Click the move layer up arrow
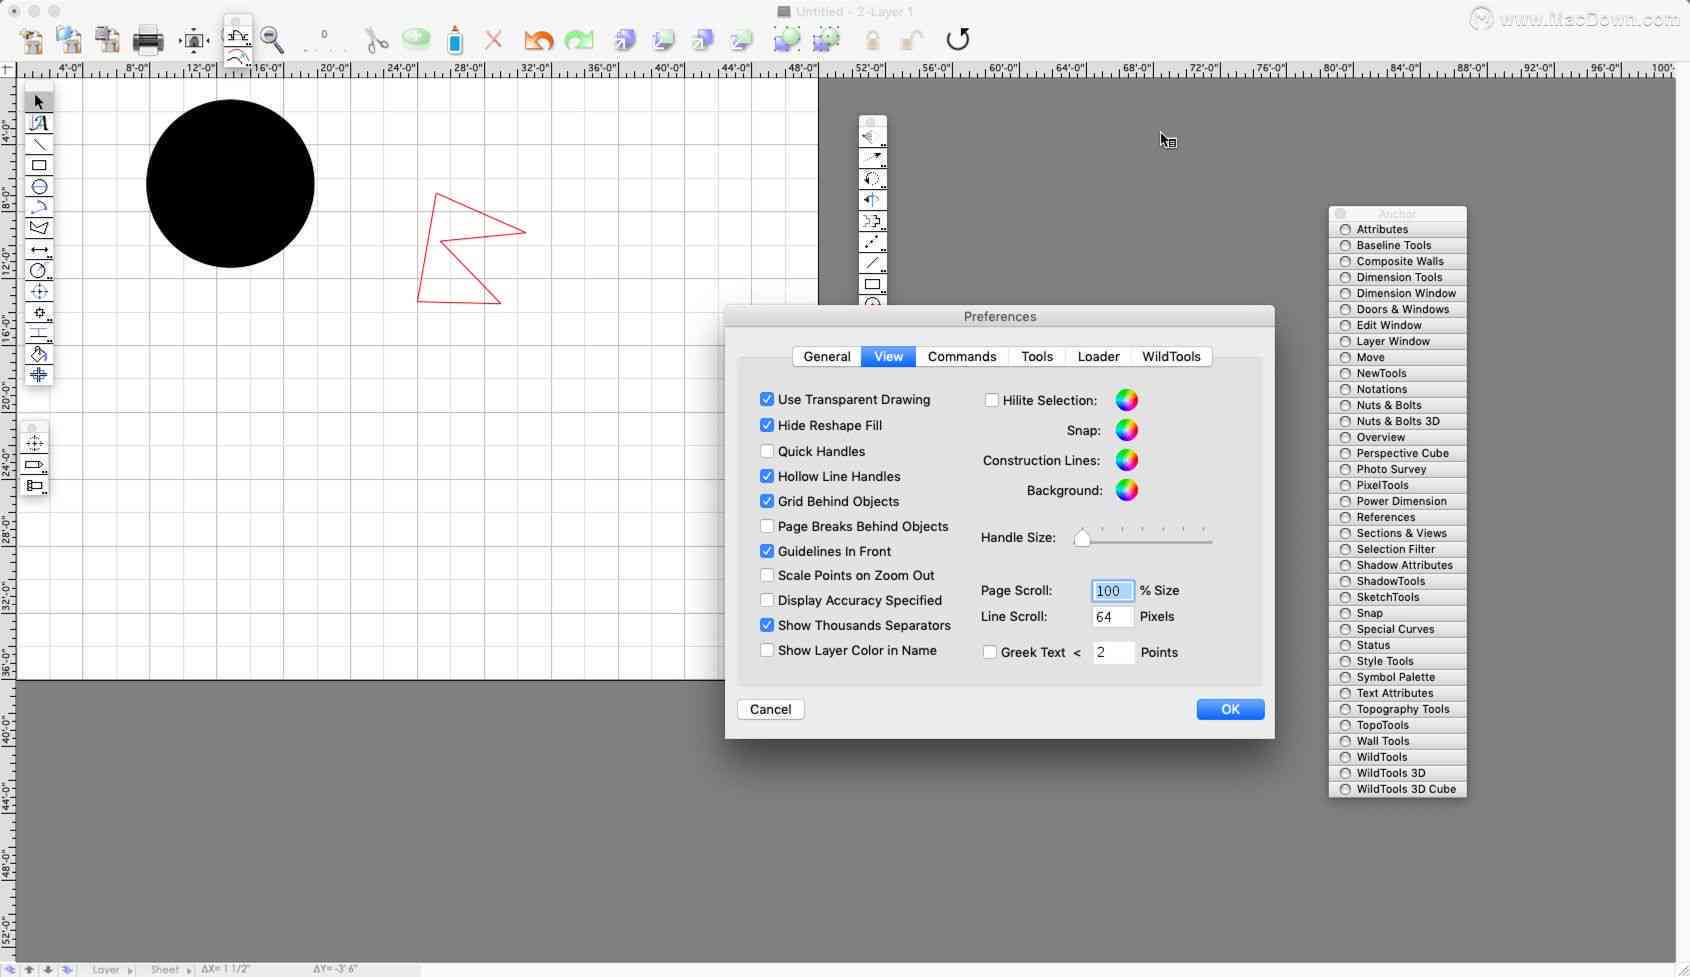 tap(29, 969)
